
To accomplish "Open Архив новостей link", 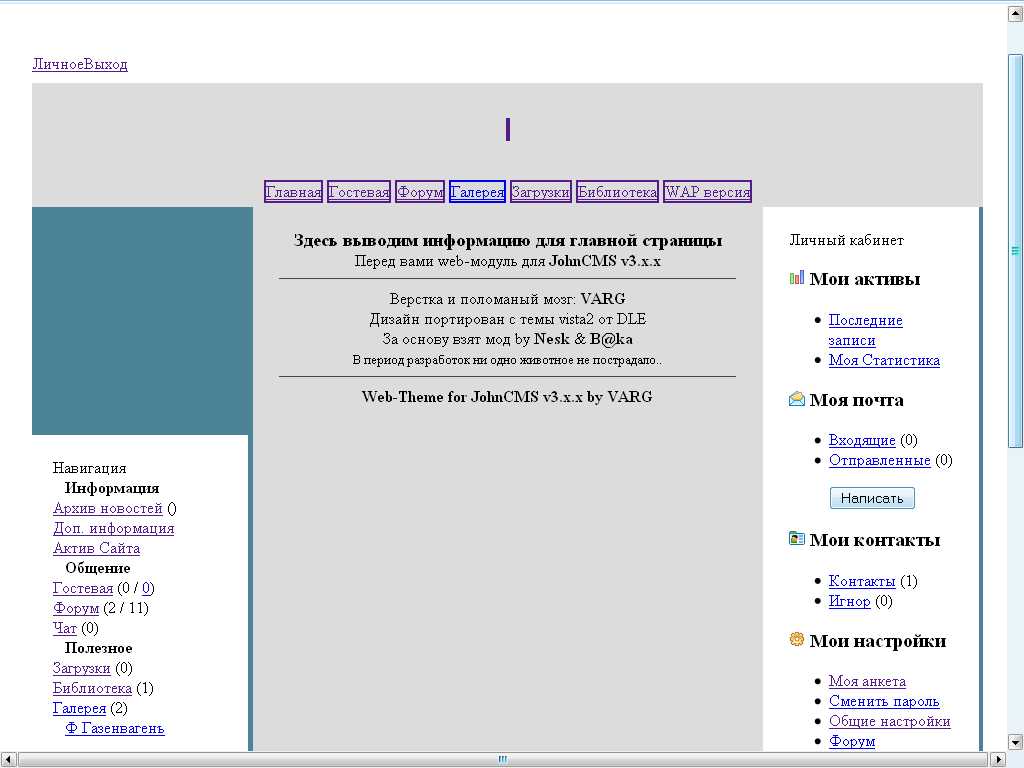I will (x=108, y=508).
